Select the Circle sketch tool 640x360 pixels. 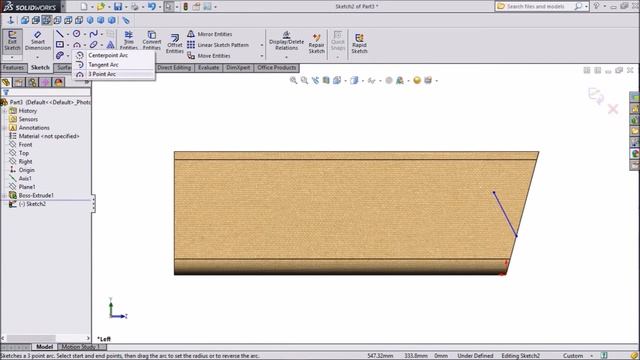(x=76, y=34)
